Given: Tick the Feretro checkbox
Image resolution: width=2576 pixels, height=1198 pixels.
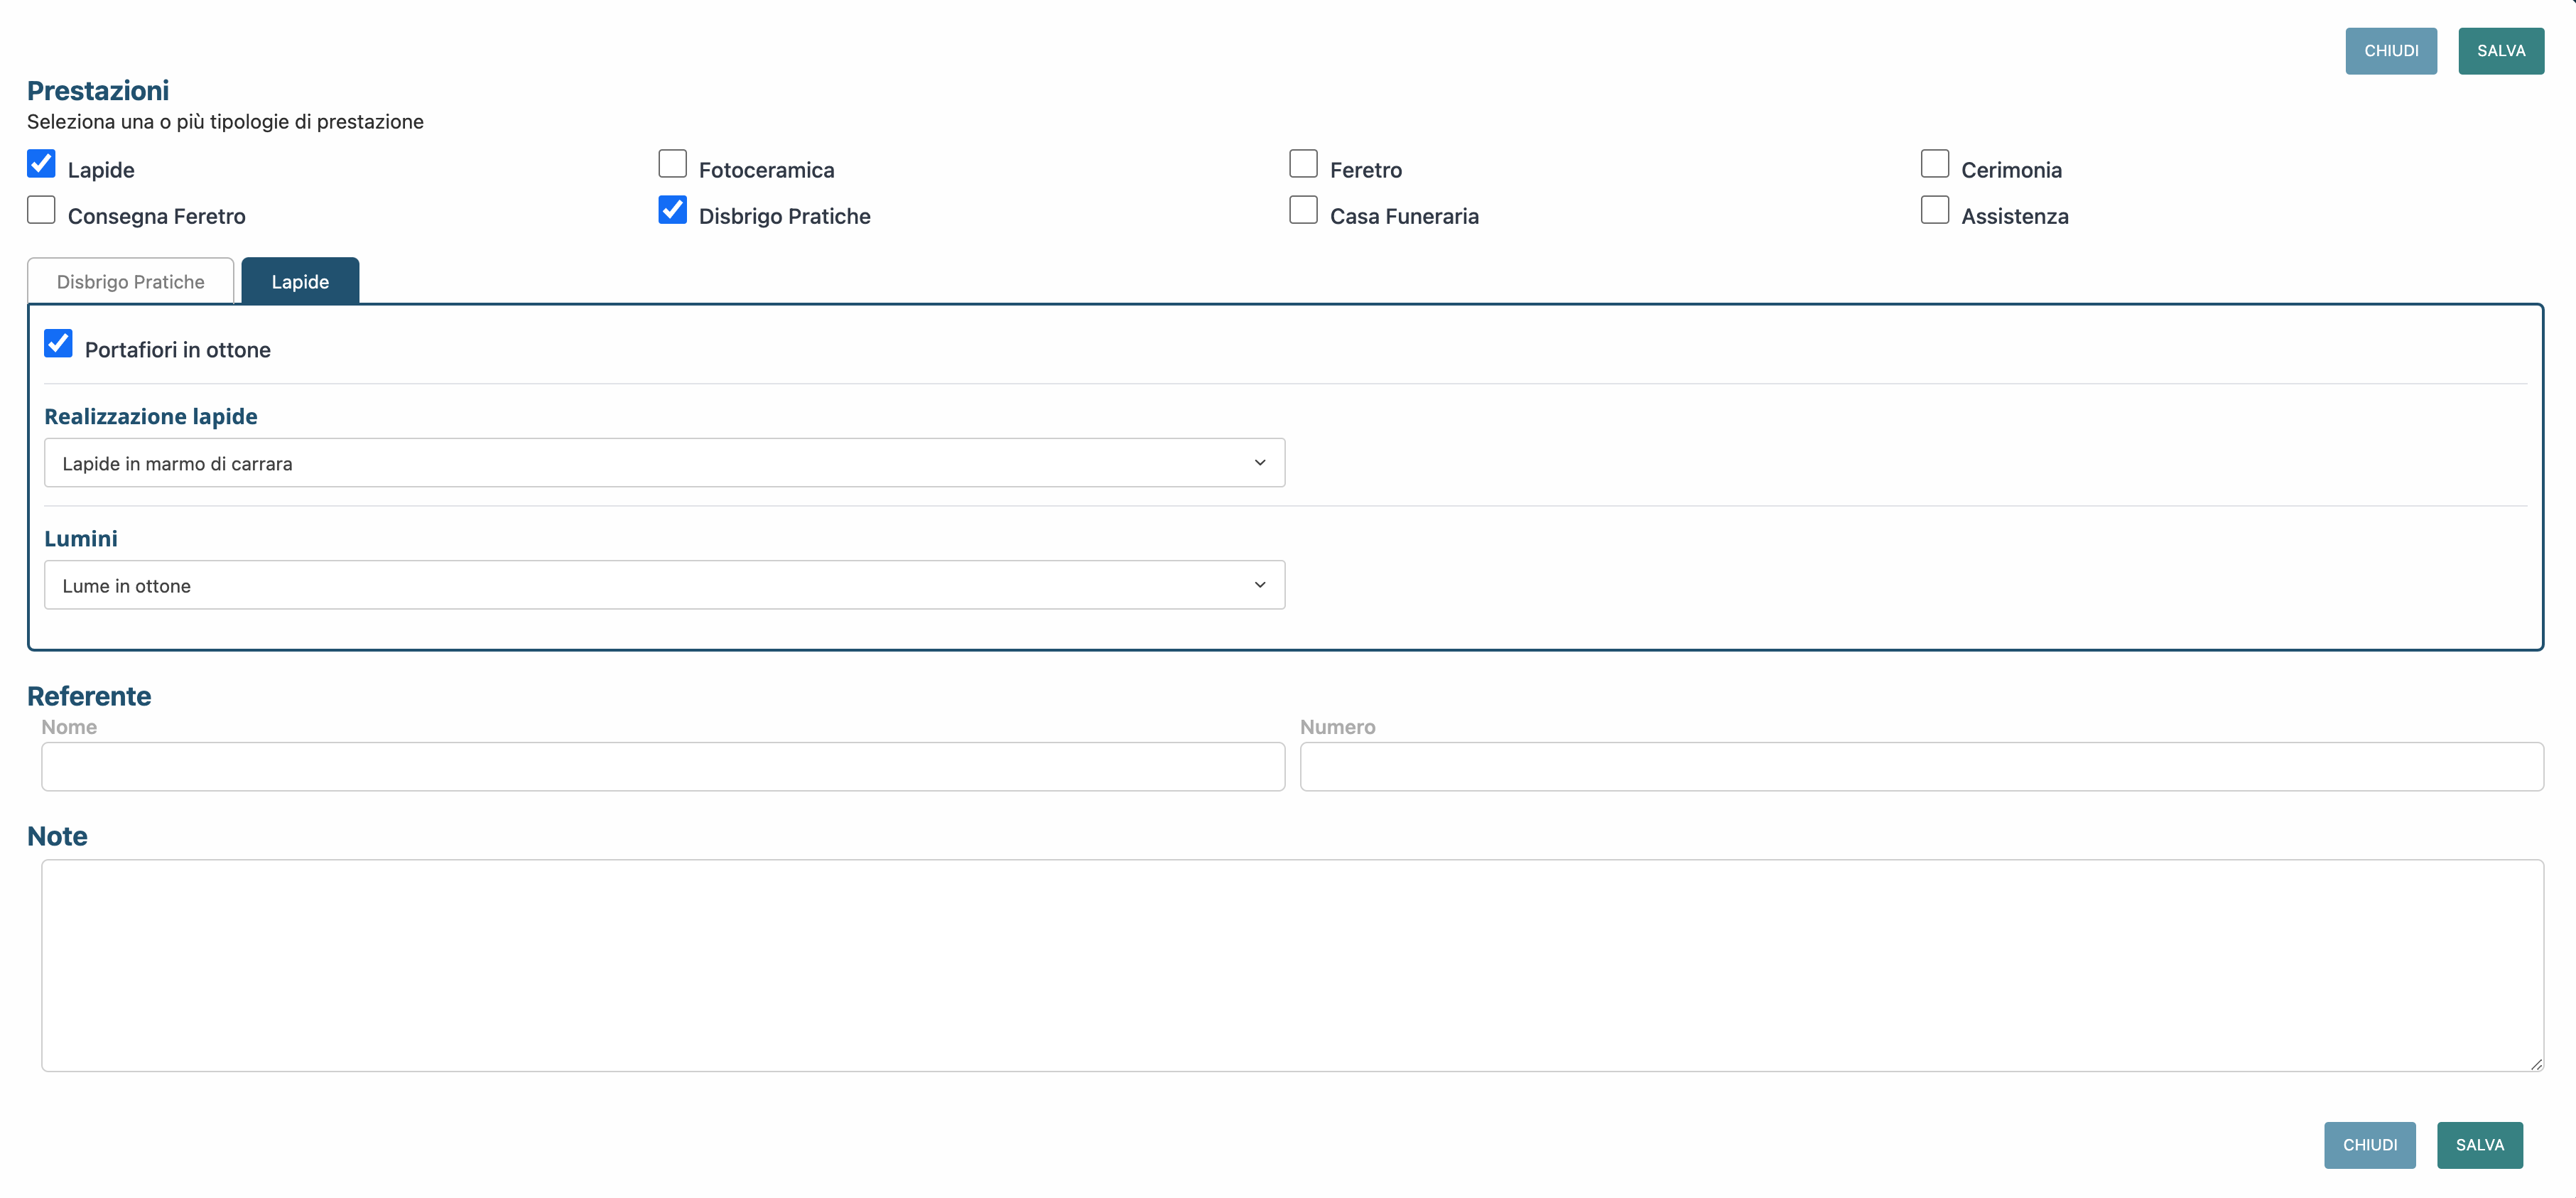Looking at the screenshot, I should (x=1303, y=164).
